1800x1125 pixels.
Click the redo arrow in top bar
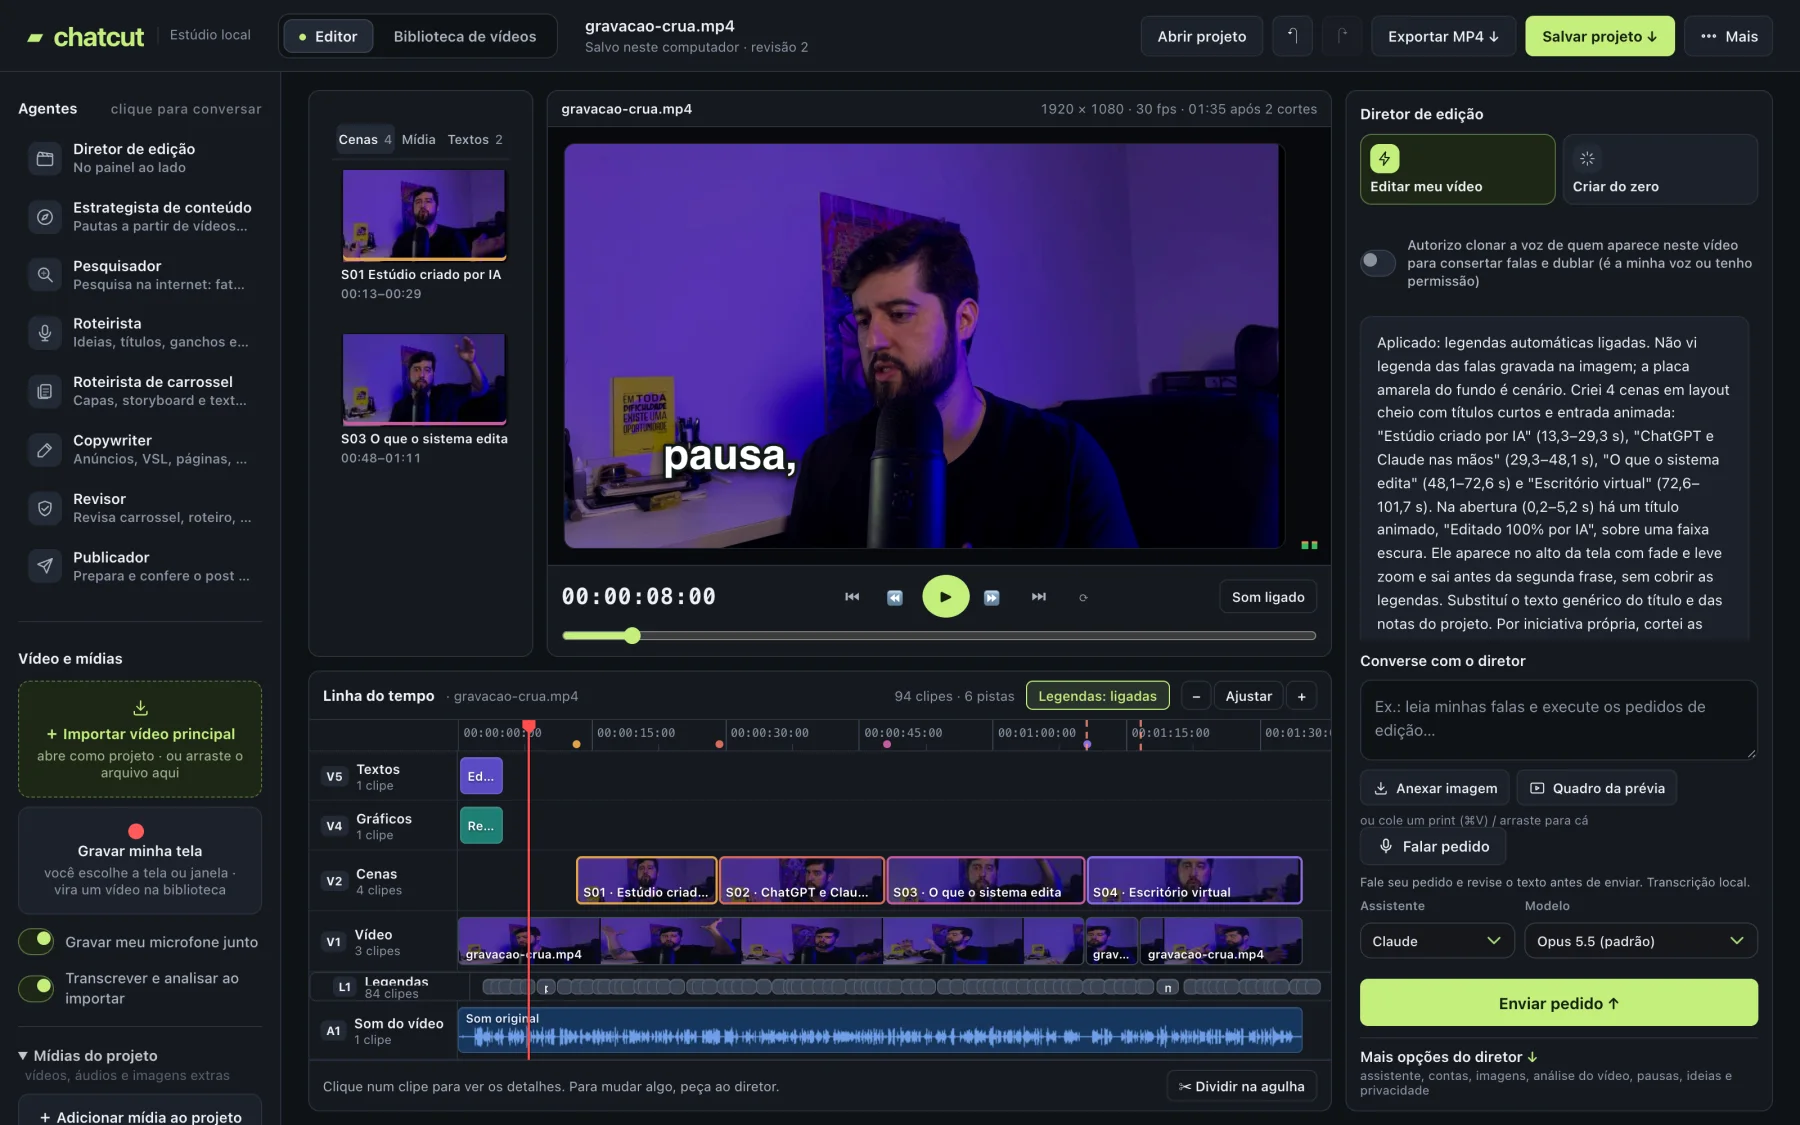point(1342,36)
